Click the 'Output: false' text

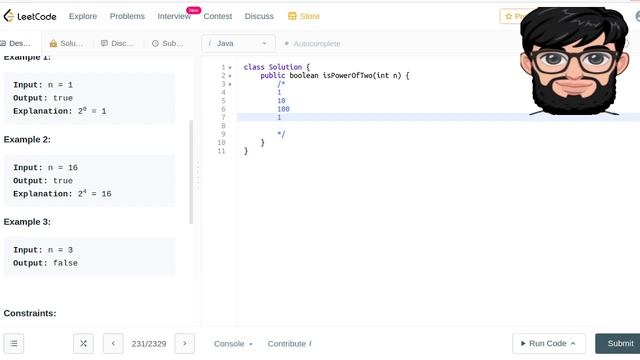click(x=45, y=263)
